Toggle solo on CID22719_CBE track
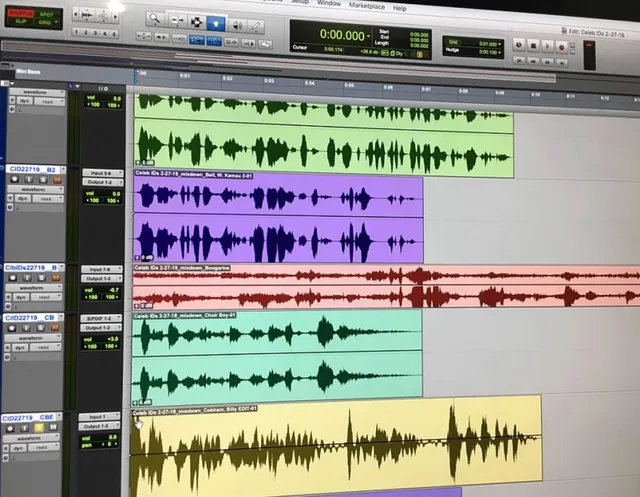Screen dimensions: 640x497 39,428
